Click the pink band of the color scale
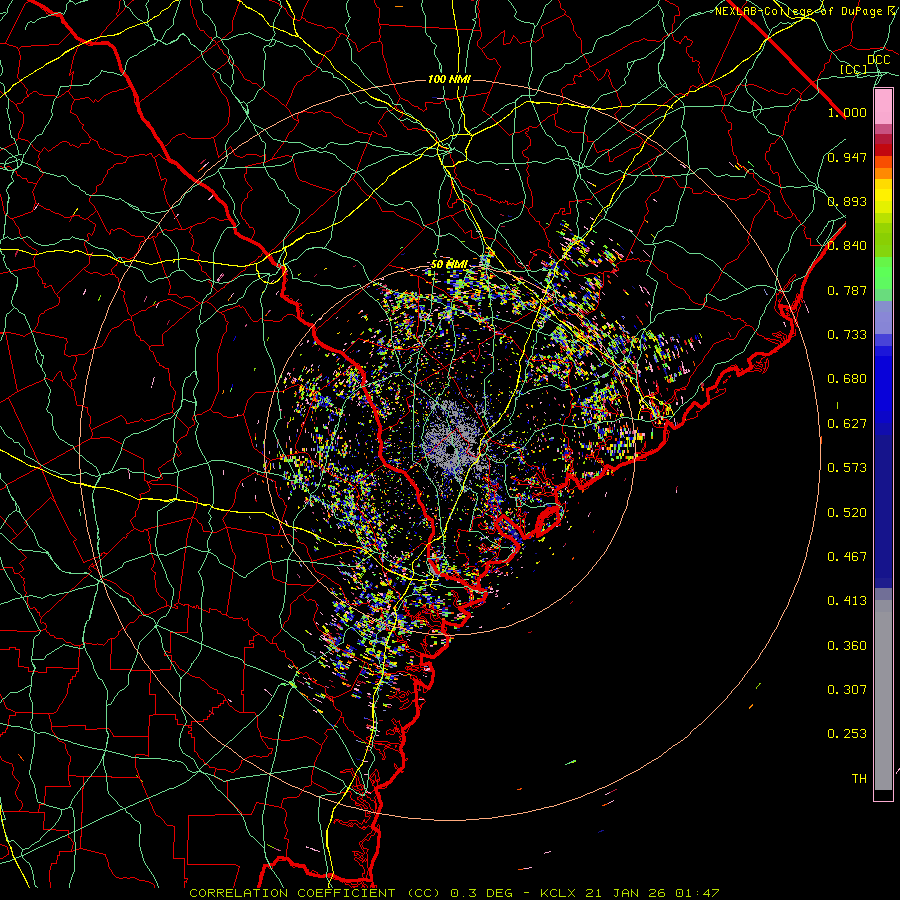 (x=883, y=107)
